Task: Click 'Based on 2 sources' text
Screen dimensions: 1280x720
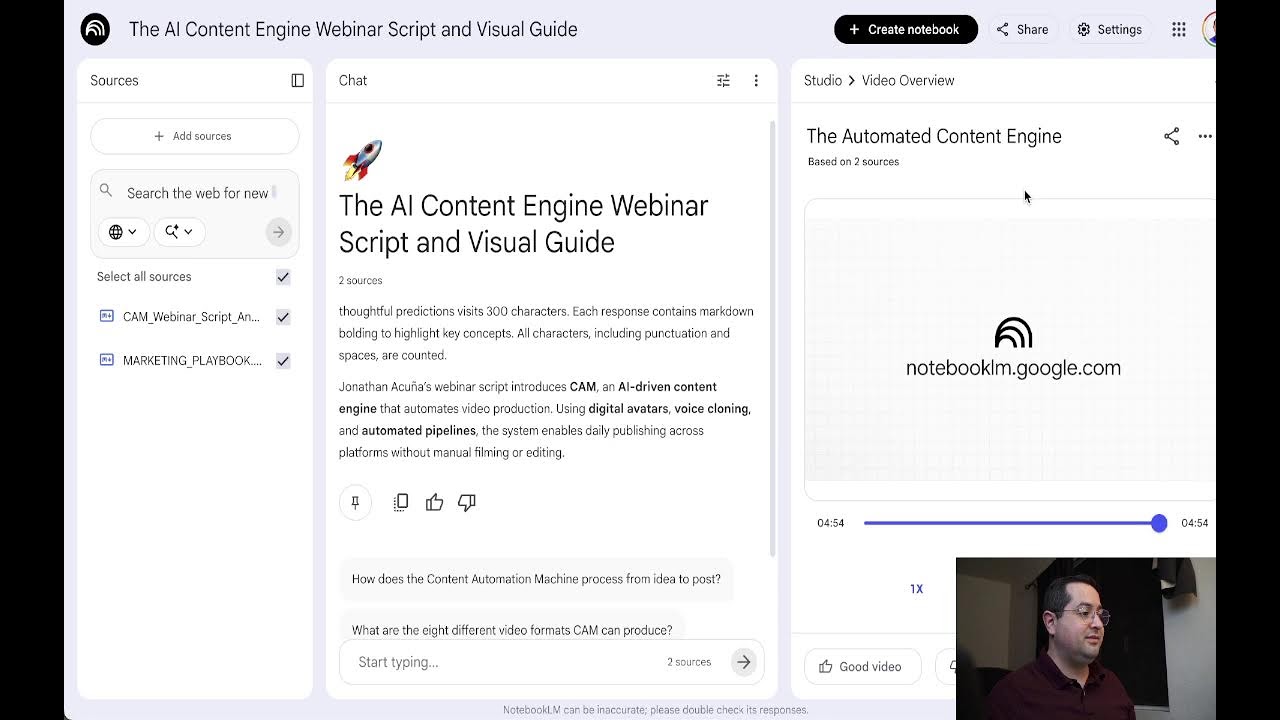Action: coord(853,162)
